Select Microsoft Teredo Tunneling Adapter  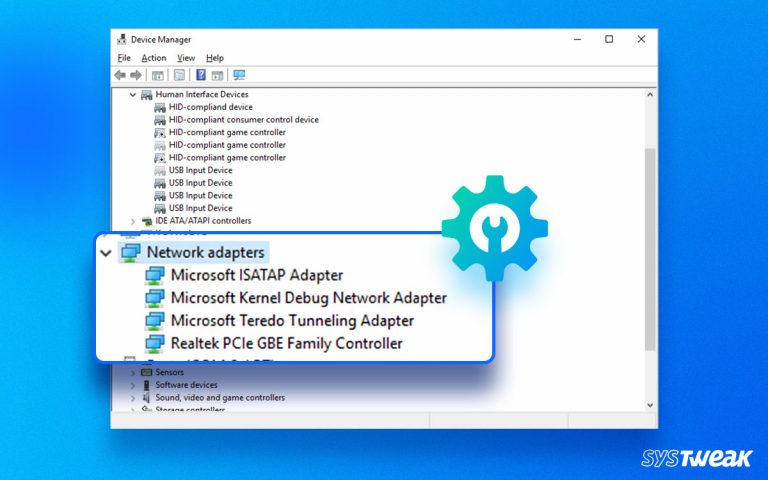point(292,321)
